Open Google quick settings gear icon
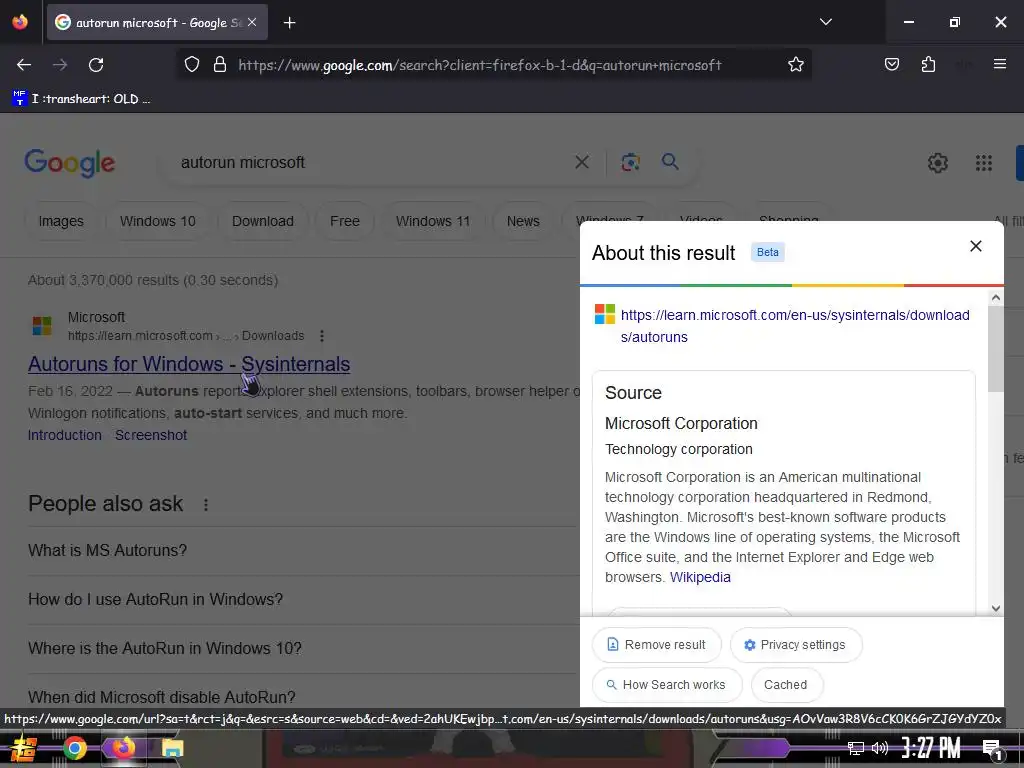This screenshot has height=768, width=1024. [938, 163]
